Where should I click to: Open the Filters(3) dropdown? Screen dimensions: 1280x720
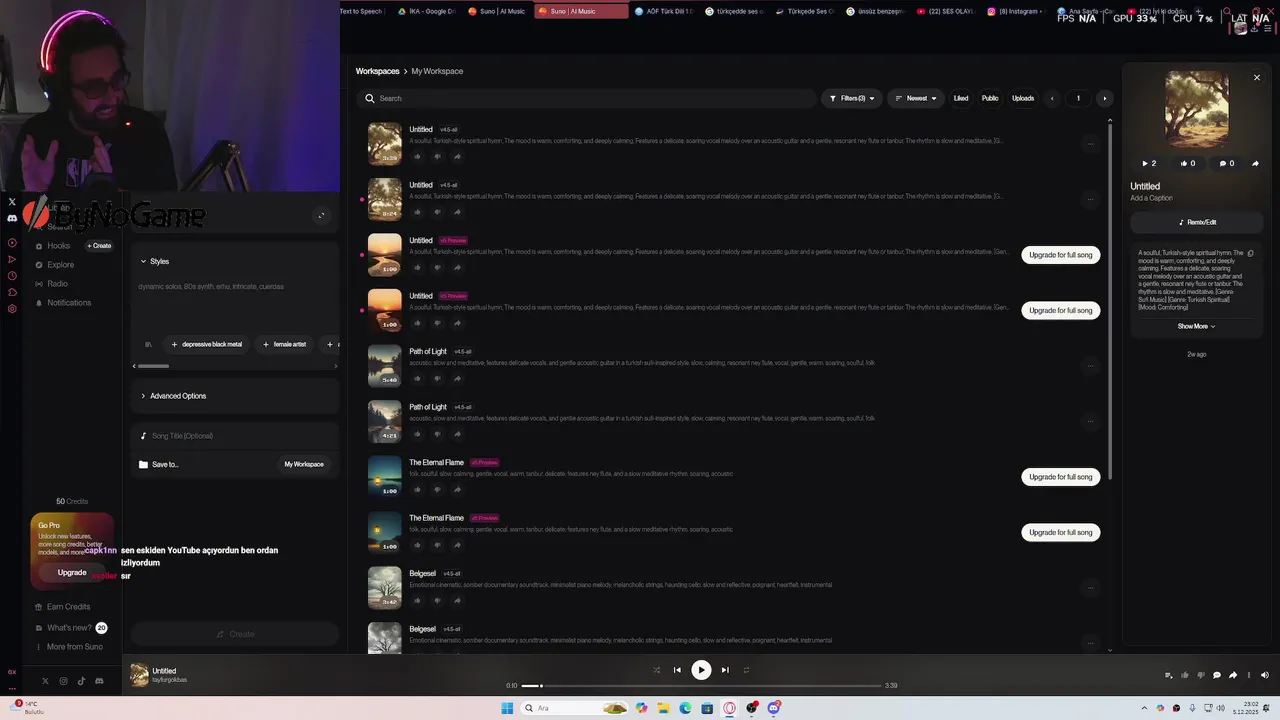click(852, 98)
